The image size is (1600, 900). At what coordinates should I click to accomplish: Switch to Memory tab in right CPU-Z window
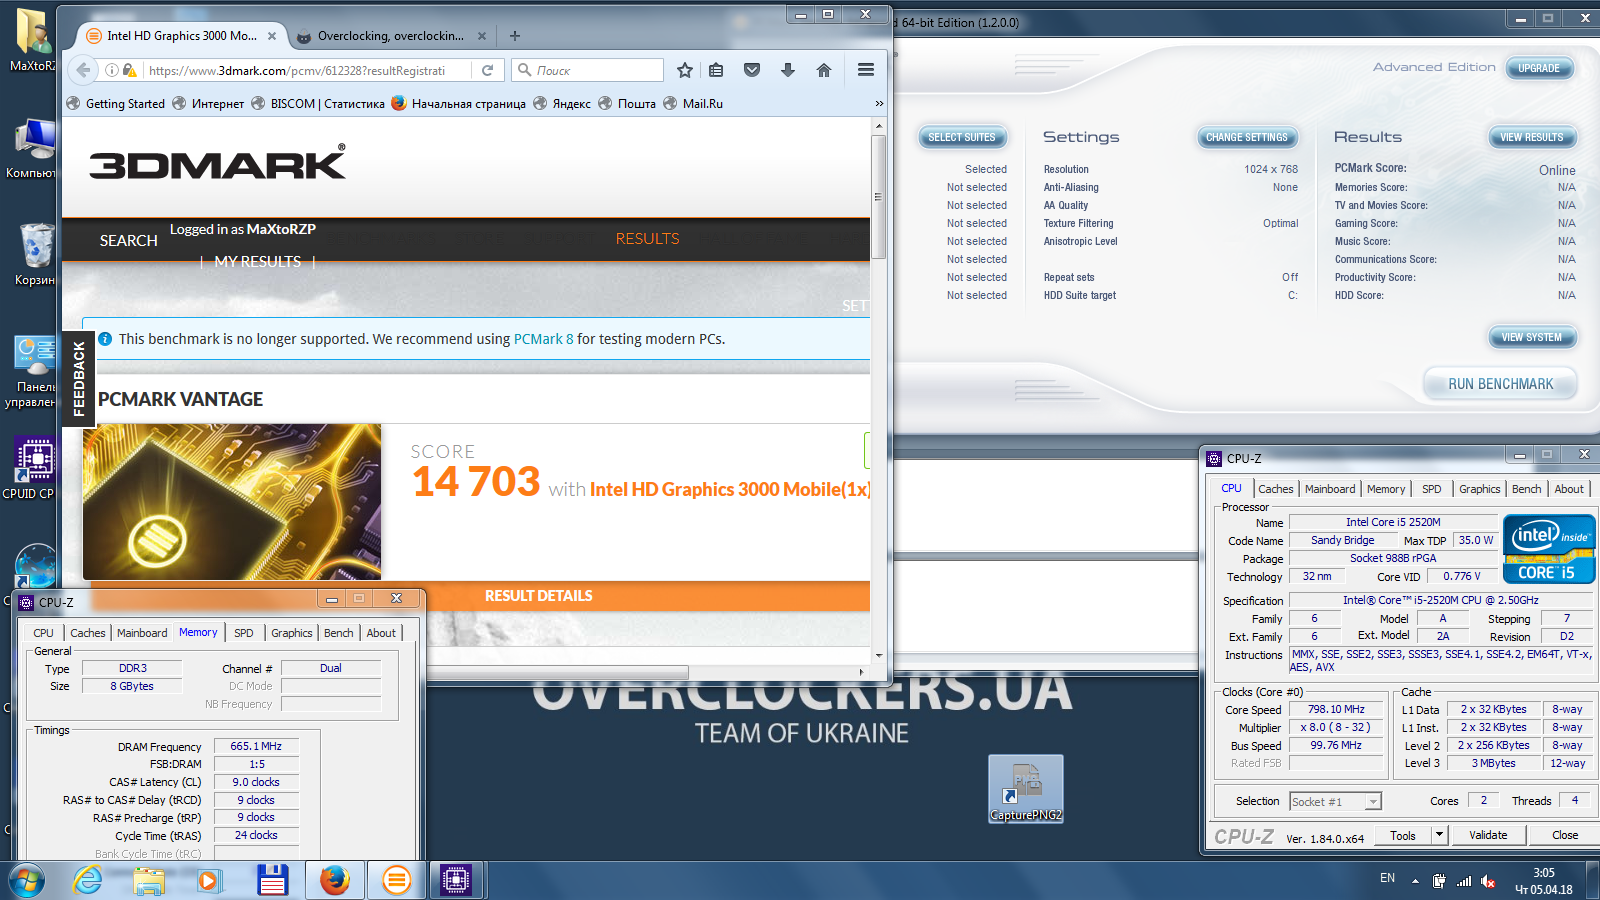[x=1386, y=489]
